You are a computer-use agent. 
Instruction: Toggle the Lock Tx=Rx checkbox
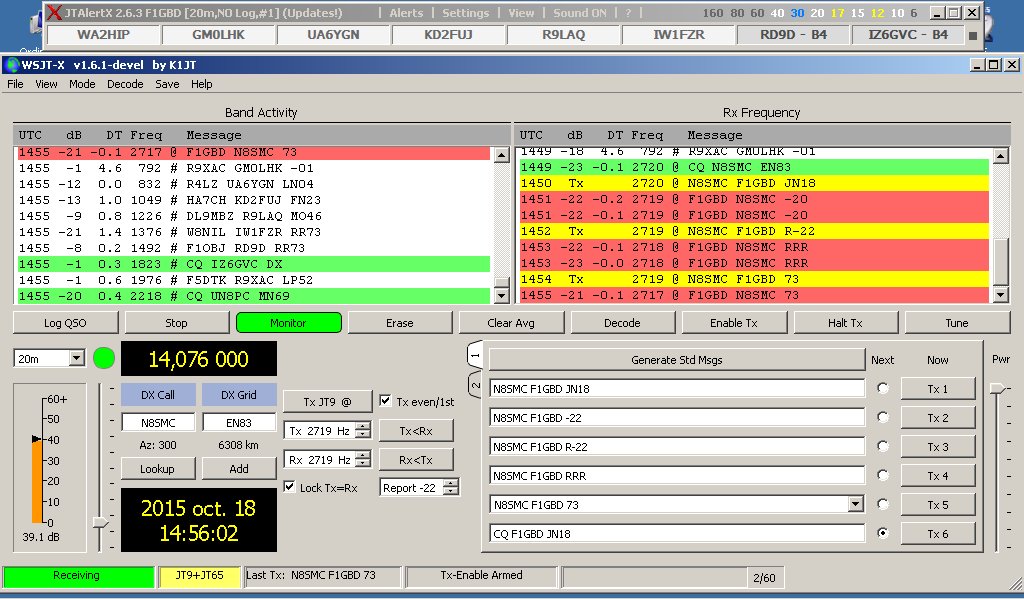[289, 487]
